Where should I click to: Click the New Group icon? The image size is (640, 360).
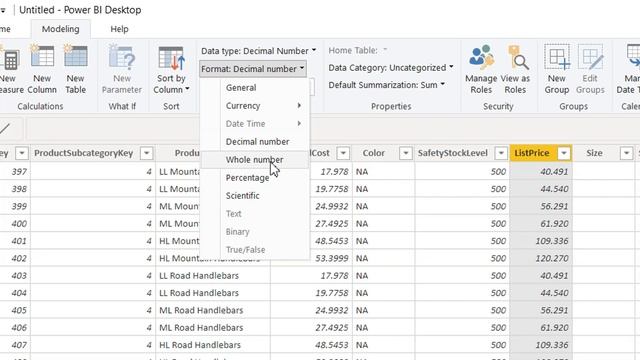tap(557, 57)
